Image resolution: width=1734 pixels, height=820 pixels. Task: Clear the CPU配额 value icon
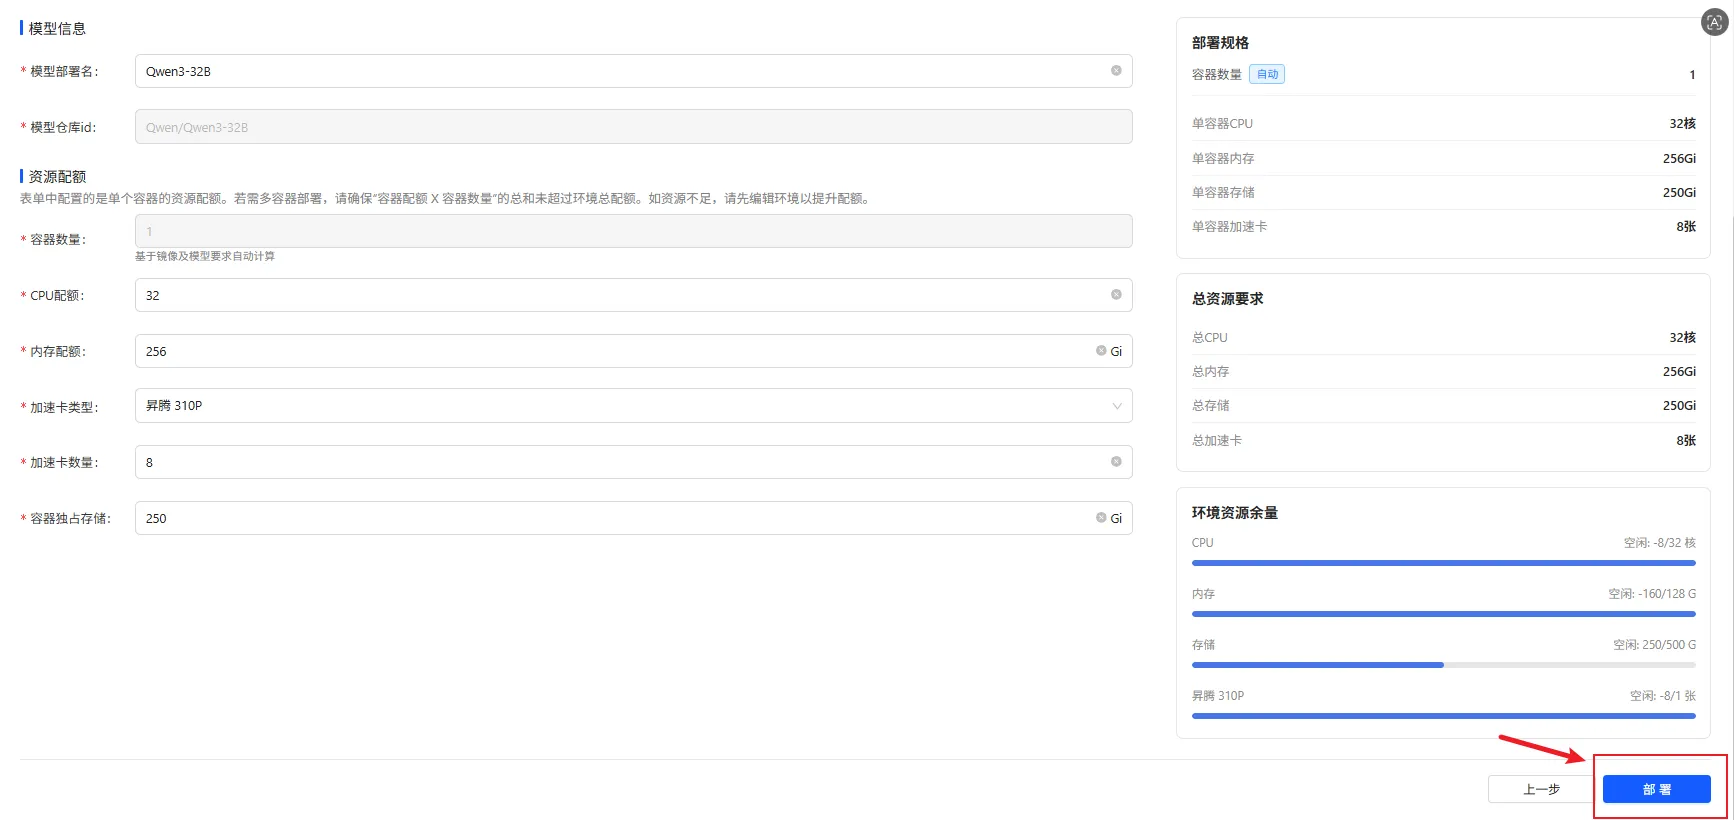pos(1116,295)
